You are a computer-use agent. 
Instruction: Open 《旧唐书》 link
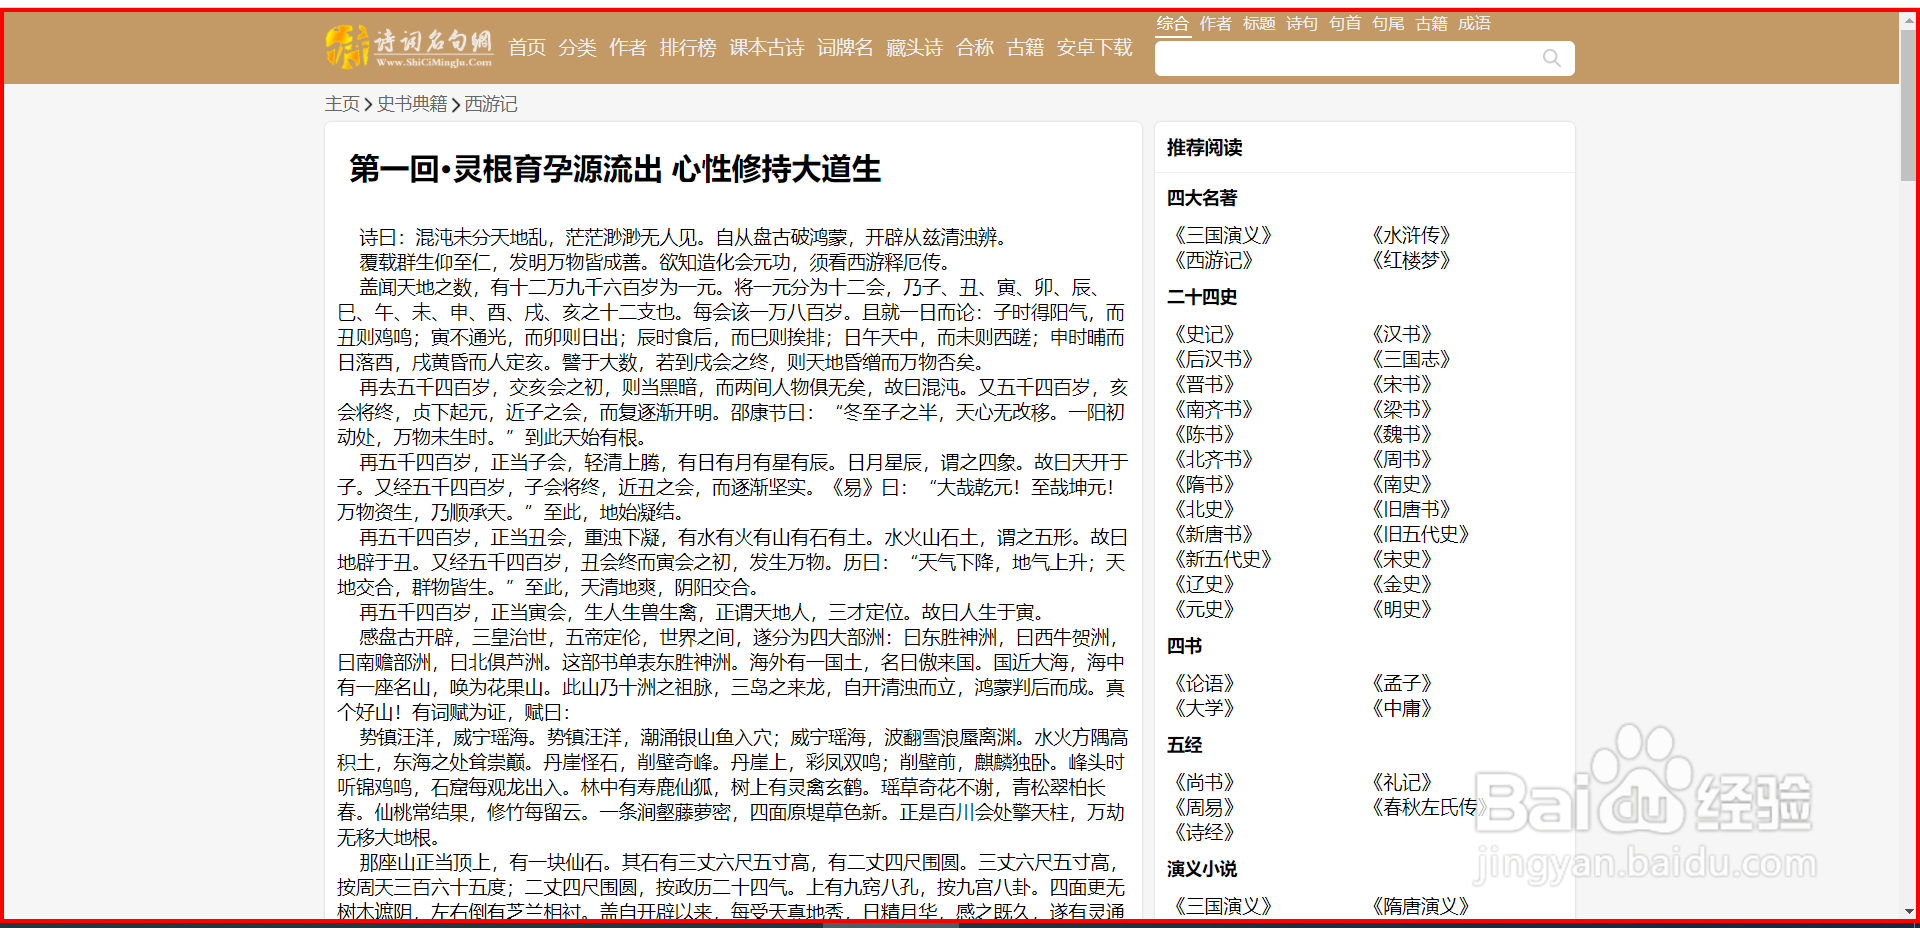tap(1411, 509)
